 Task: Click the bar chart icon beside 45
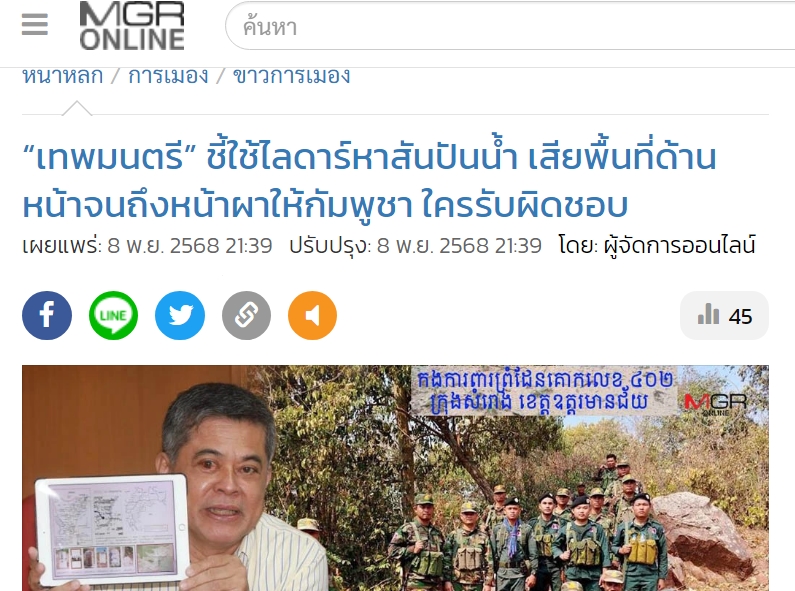(x=708, y=314)
